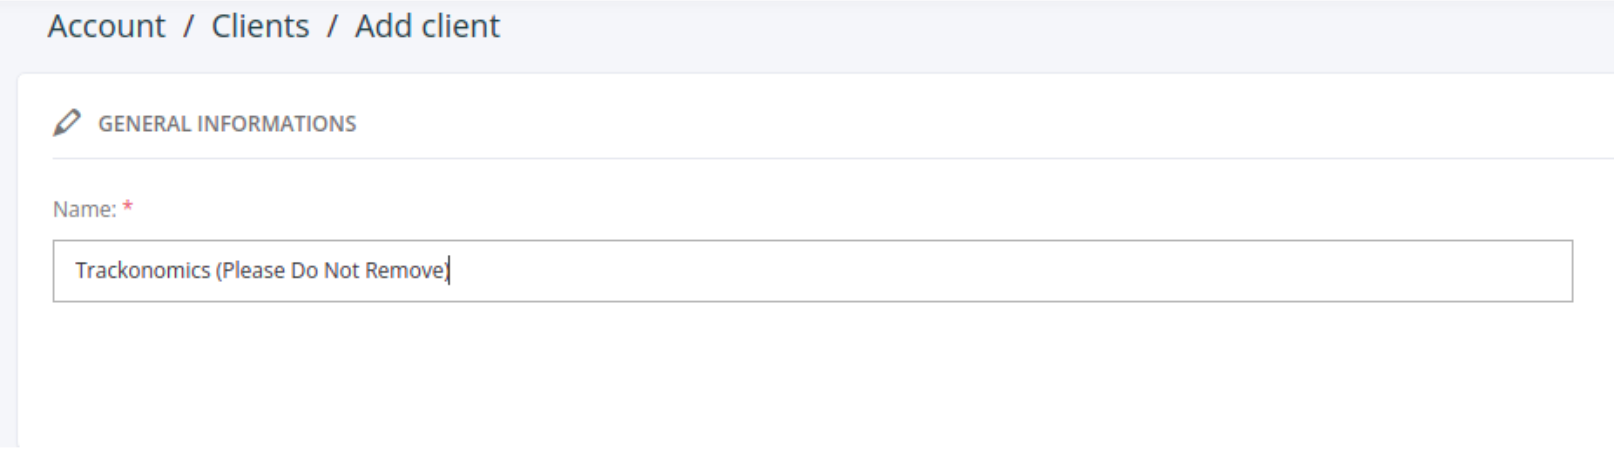
Task: Click the Name field label
Action: (x=84, y=209)
